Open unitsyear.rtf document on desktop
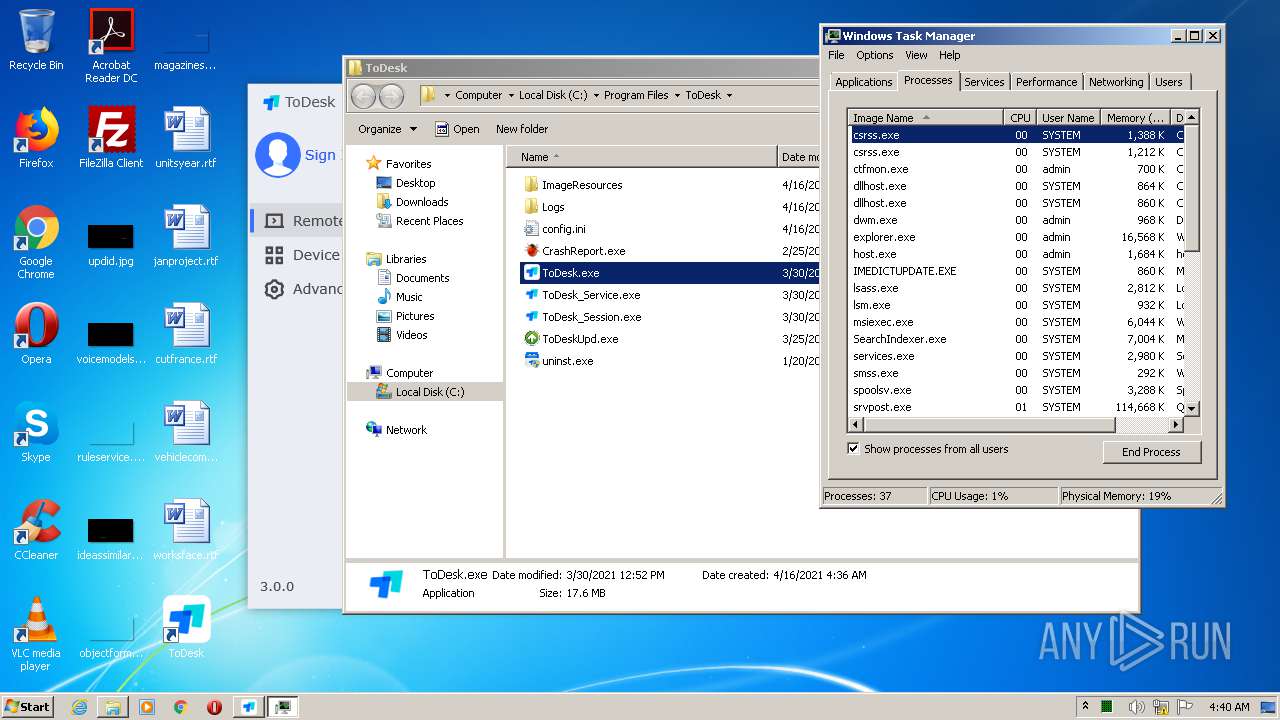1280x720 pixels. pos(186,138)
